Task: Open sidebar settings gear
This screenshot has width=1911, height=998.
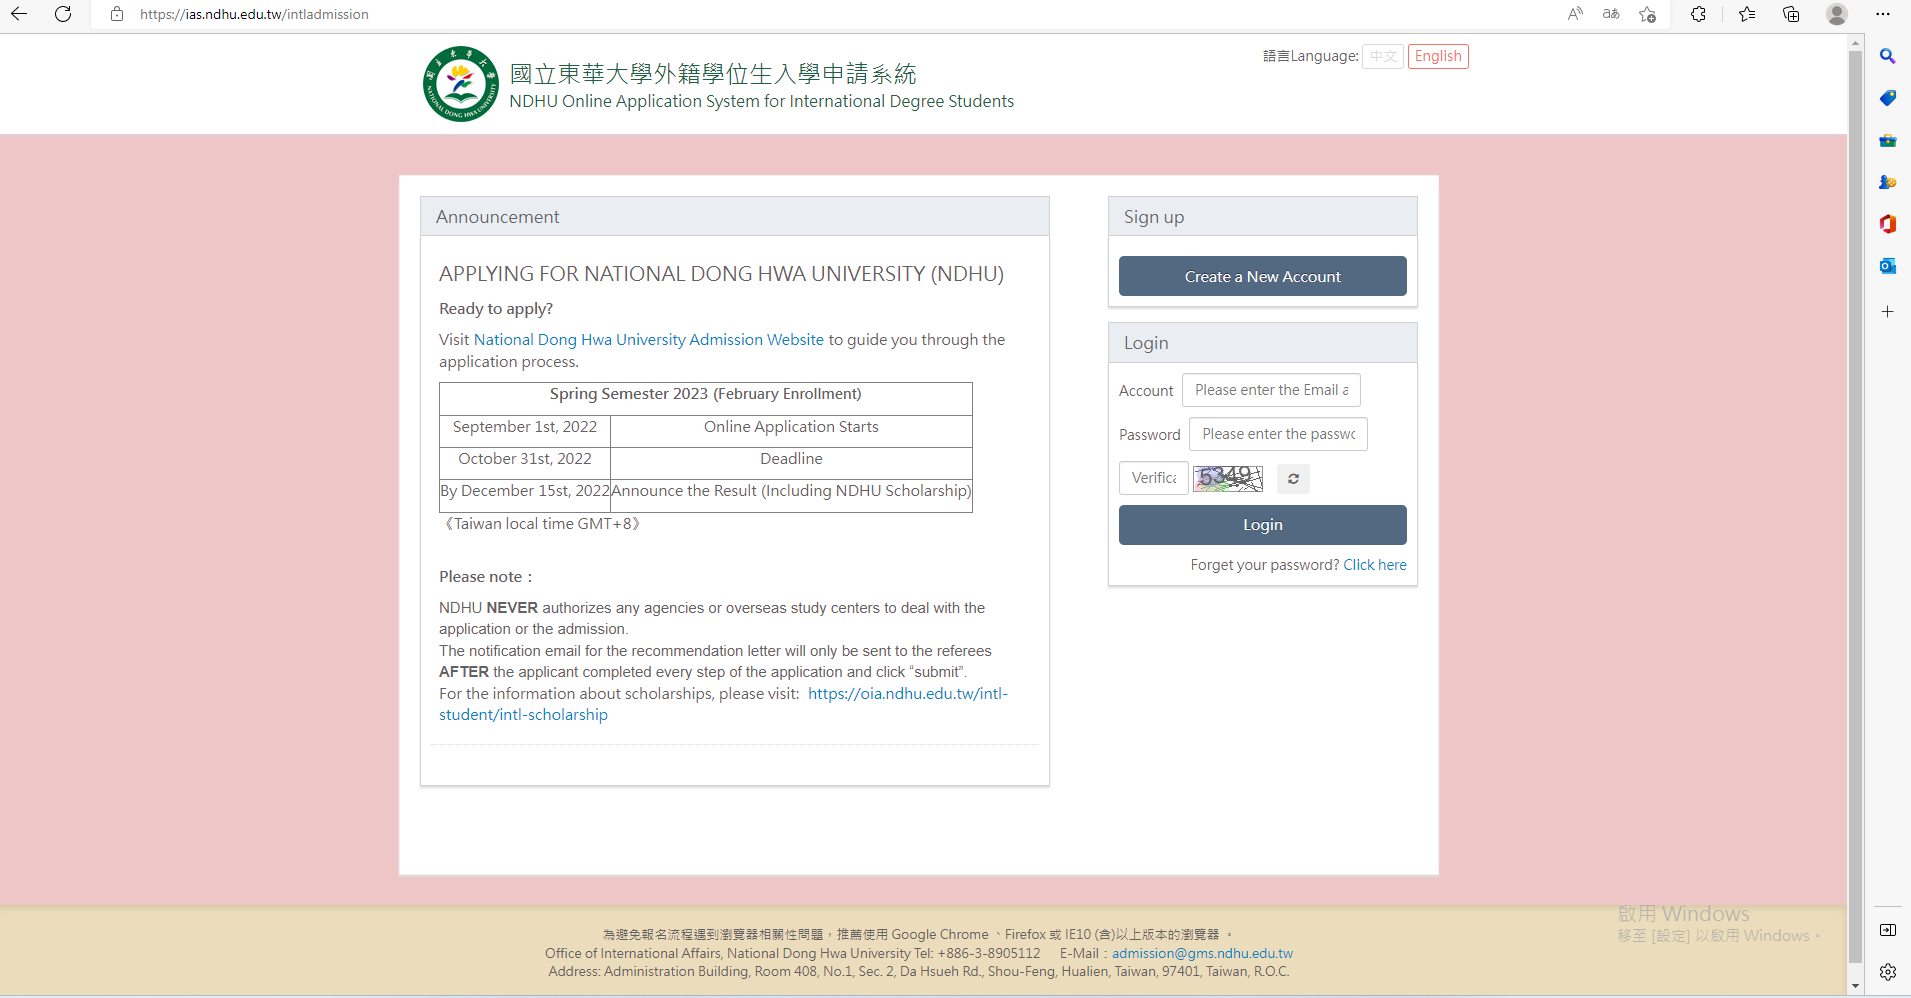Action: tap(1887, 972)
